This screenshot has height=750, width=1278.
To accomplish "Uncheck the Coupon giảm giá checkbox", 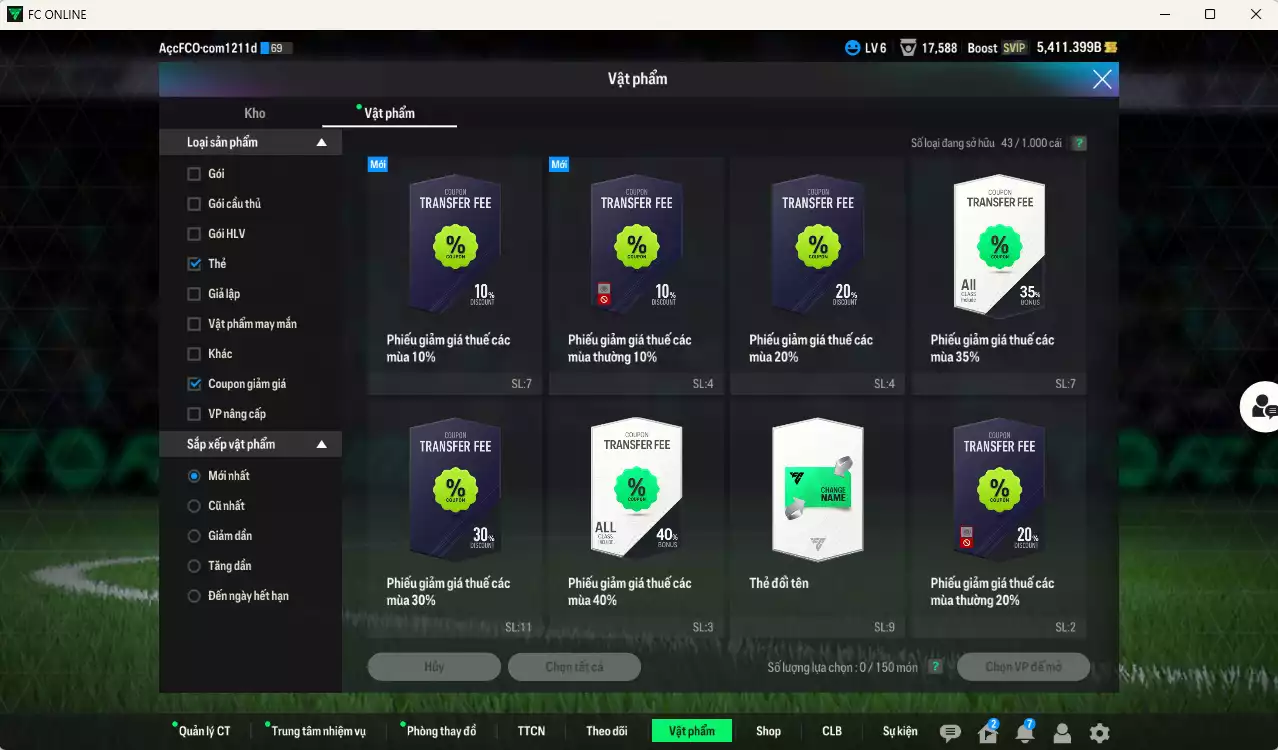I will [x=194, y=384].
